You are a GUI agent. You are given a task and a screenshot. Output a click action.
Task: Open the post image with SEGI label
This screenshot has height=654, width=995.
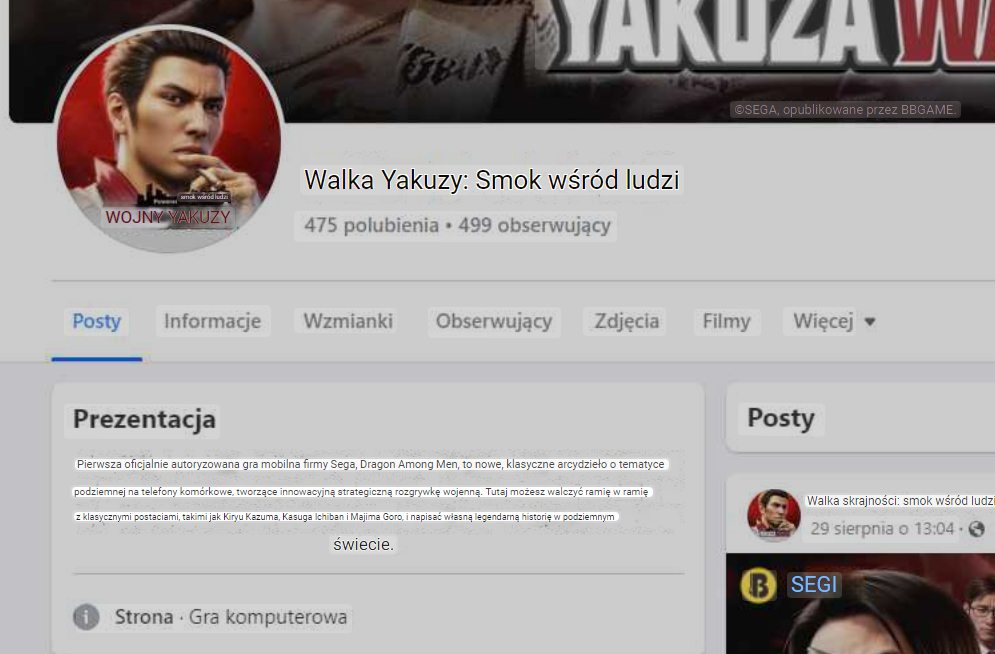click(860, 603)
